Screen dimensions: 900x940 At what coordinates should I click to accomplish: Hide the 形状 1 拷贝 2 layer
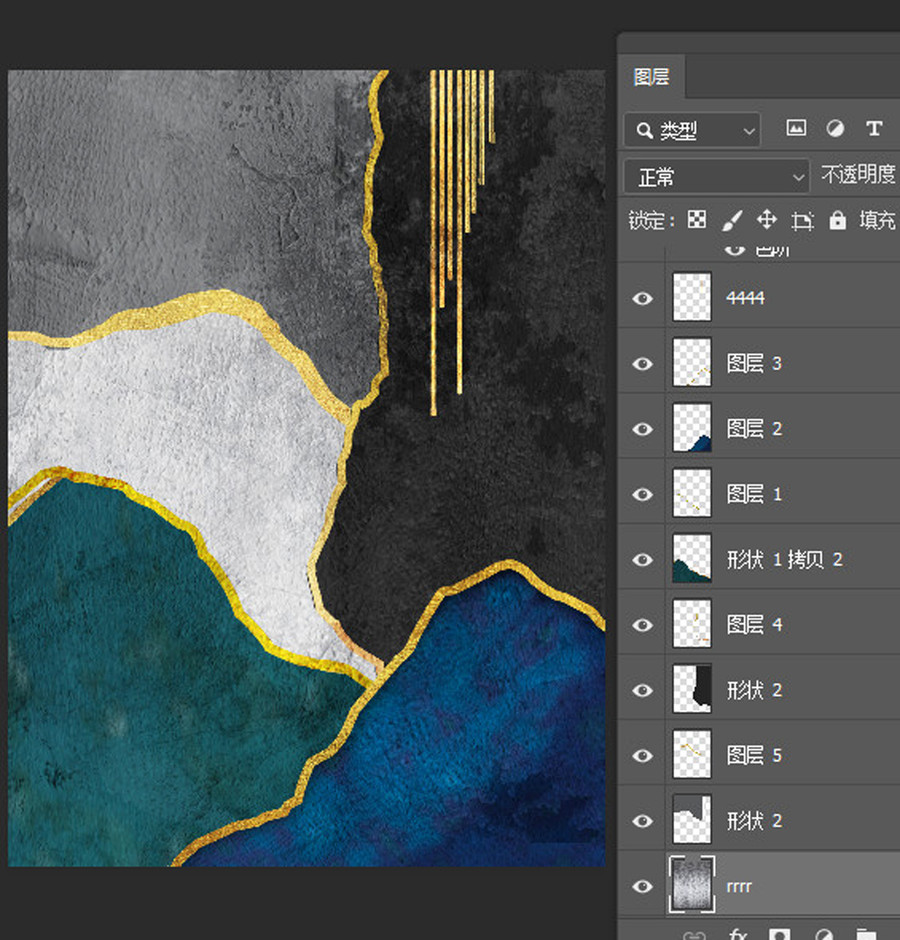coord(642,559)
